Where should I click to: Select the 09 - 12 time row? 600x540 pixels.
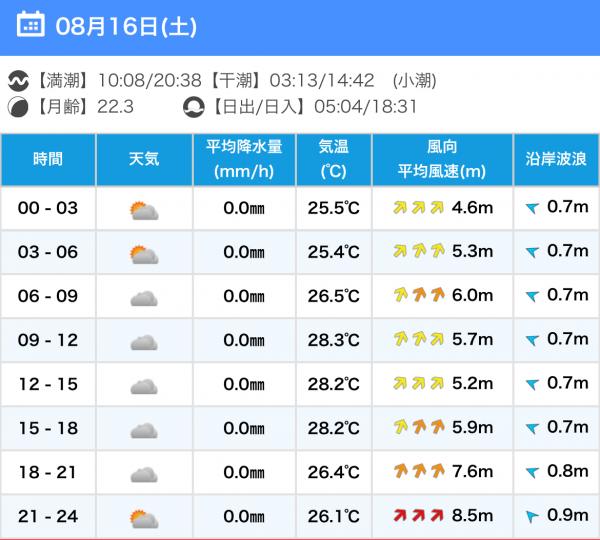pos(48,340)
